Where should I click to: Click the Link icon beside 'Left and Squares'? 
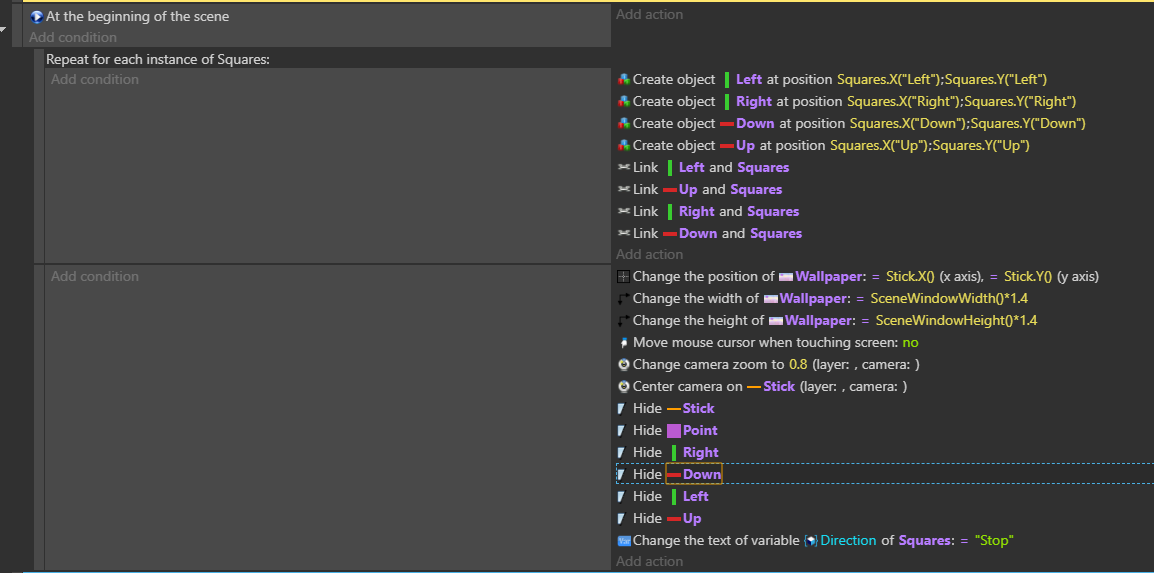point(624,167)
